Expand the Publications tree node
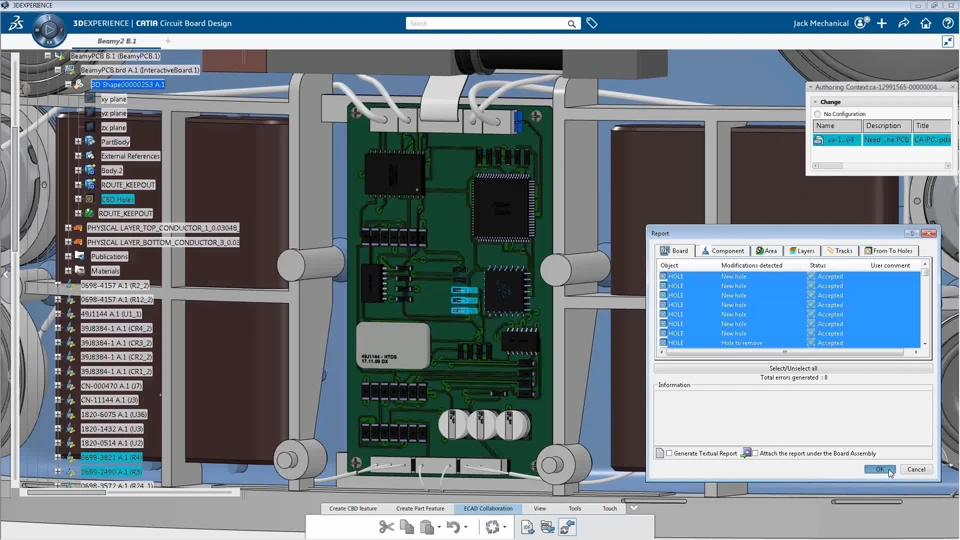This screenshot has height=540, width=960. click(68, 257)
